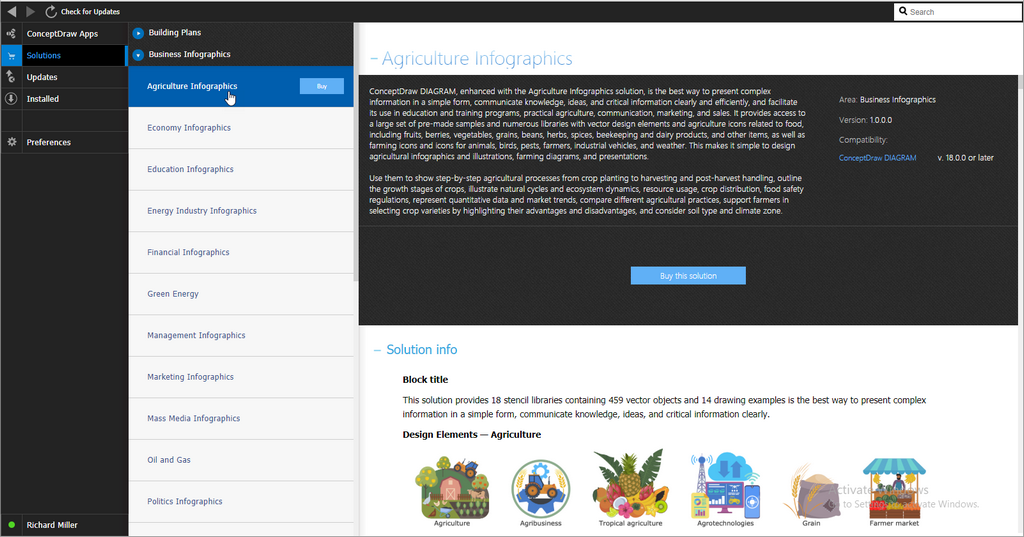Select Financial Infographics solution
This screenshot has height=537, width=1024.
(241, 252)
